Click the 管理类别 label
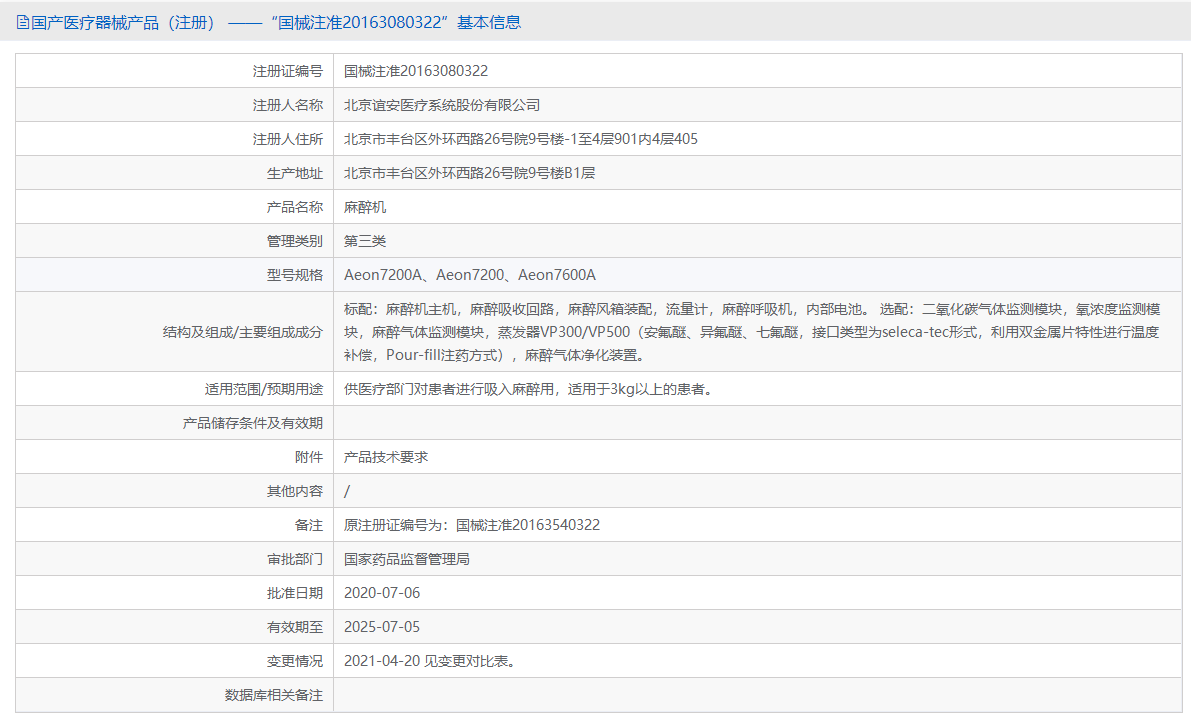The width and height of the screenshot is (1191, 721). pyautogui.click(x=295, y=241)
